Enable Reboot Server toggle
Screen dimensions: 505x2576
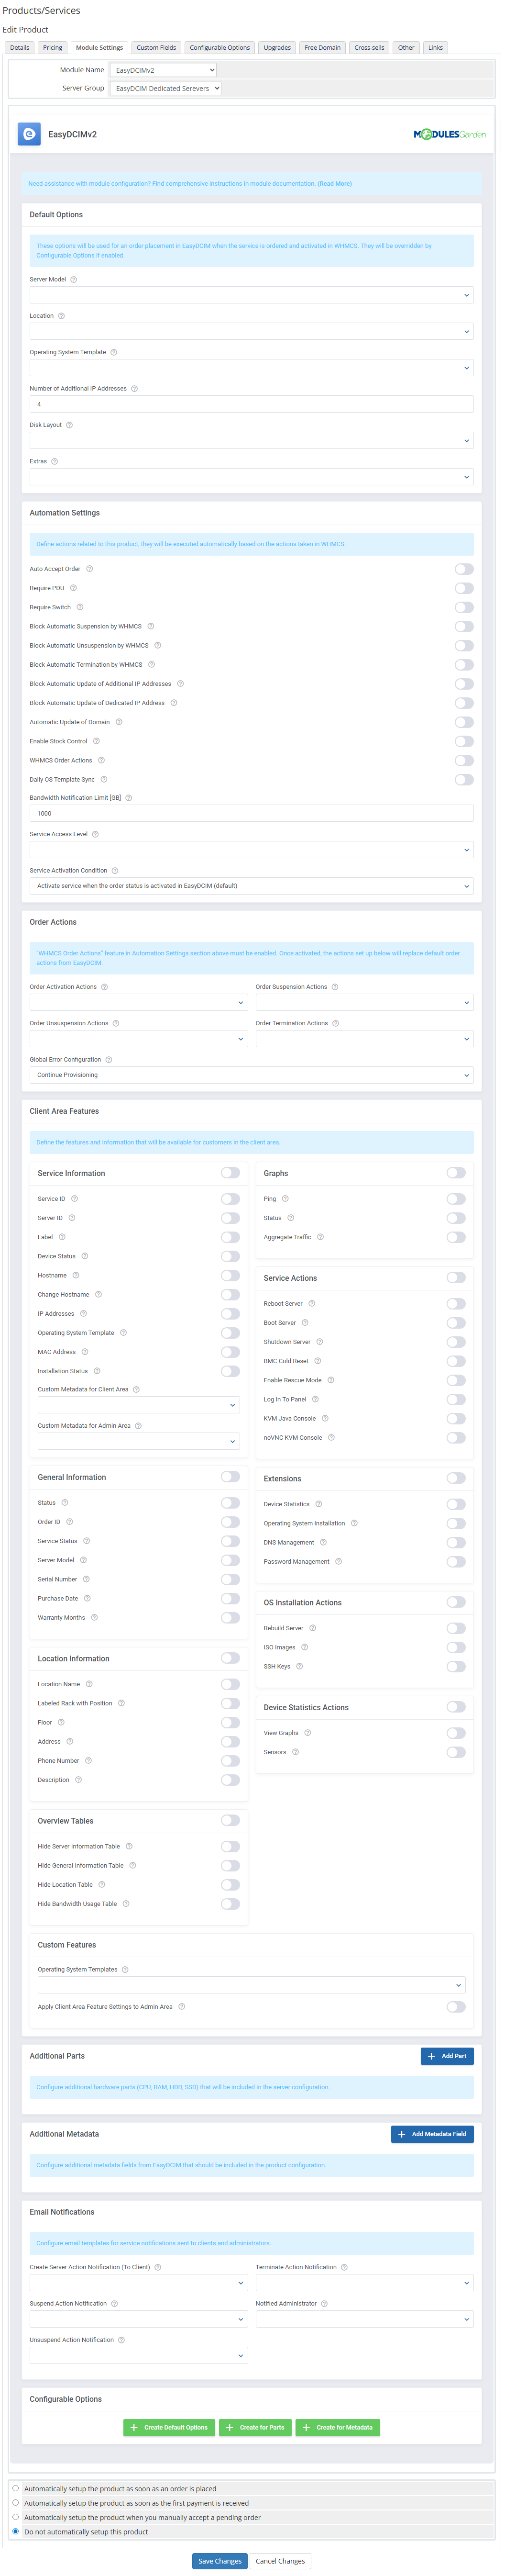coord(456,1303)
